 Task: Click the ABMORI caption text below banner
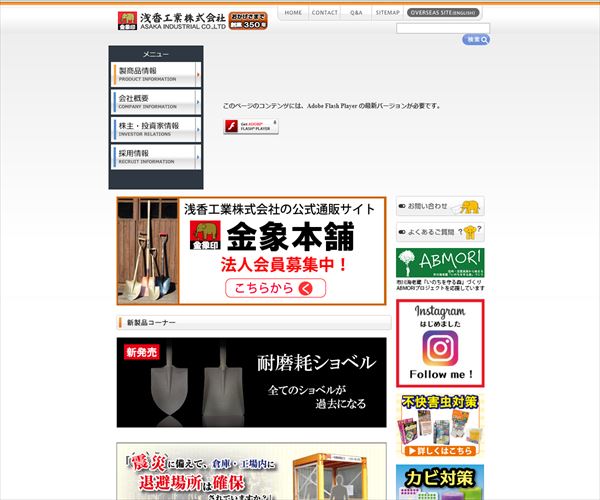[x=440, y=285]
